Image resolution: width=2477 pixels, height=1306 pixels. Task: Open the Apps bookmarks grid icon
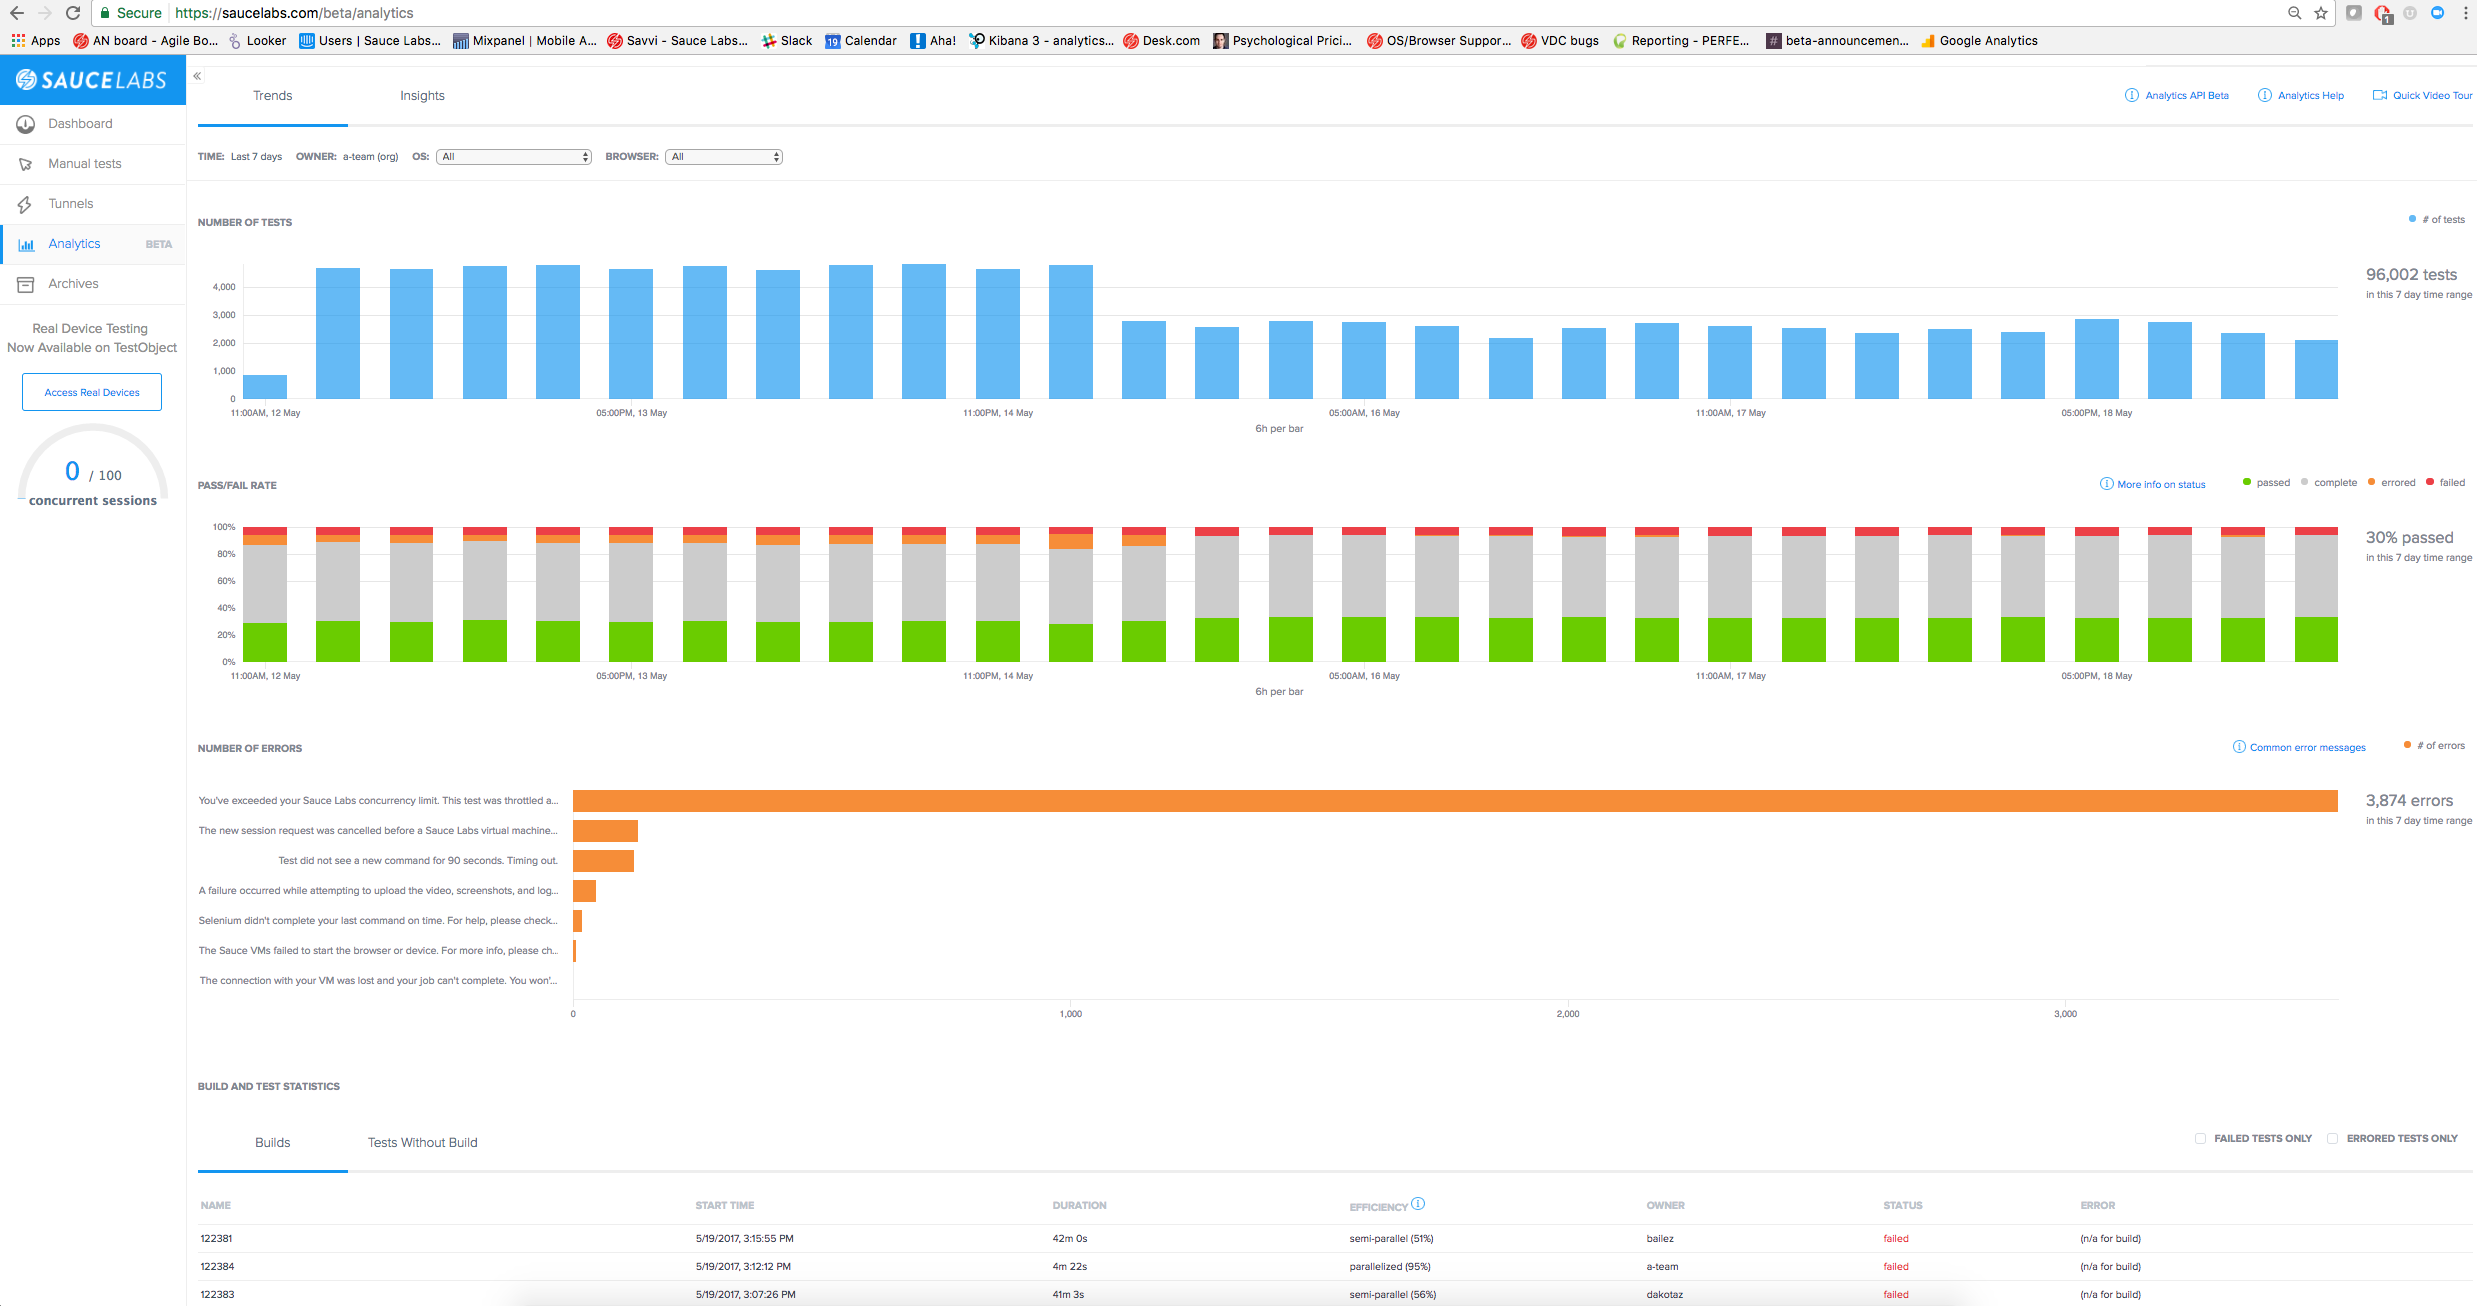click(18, 41)
